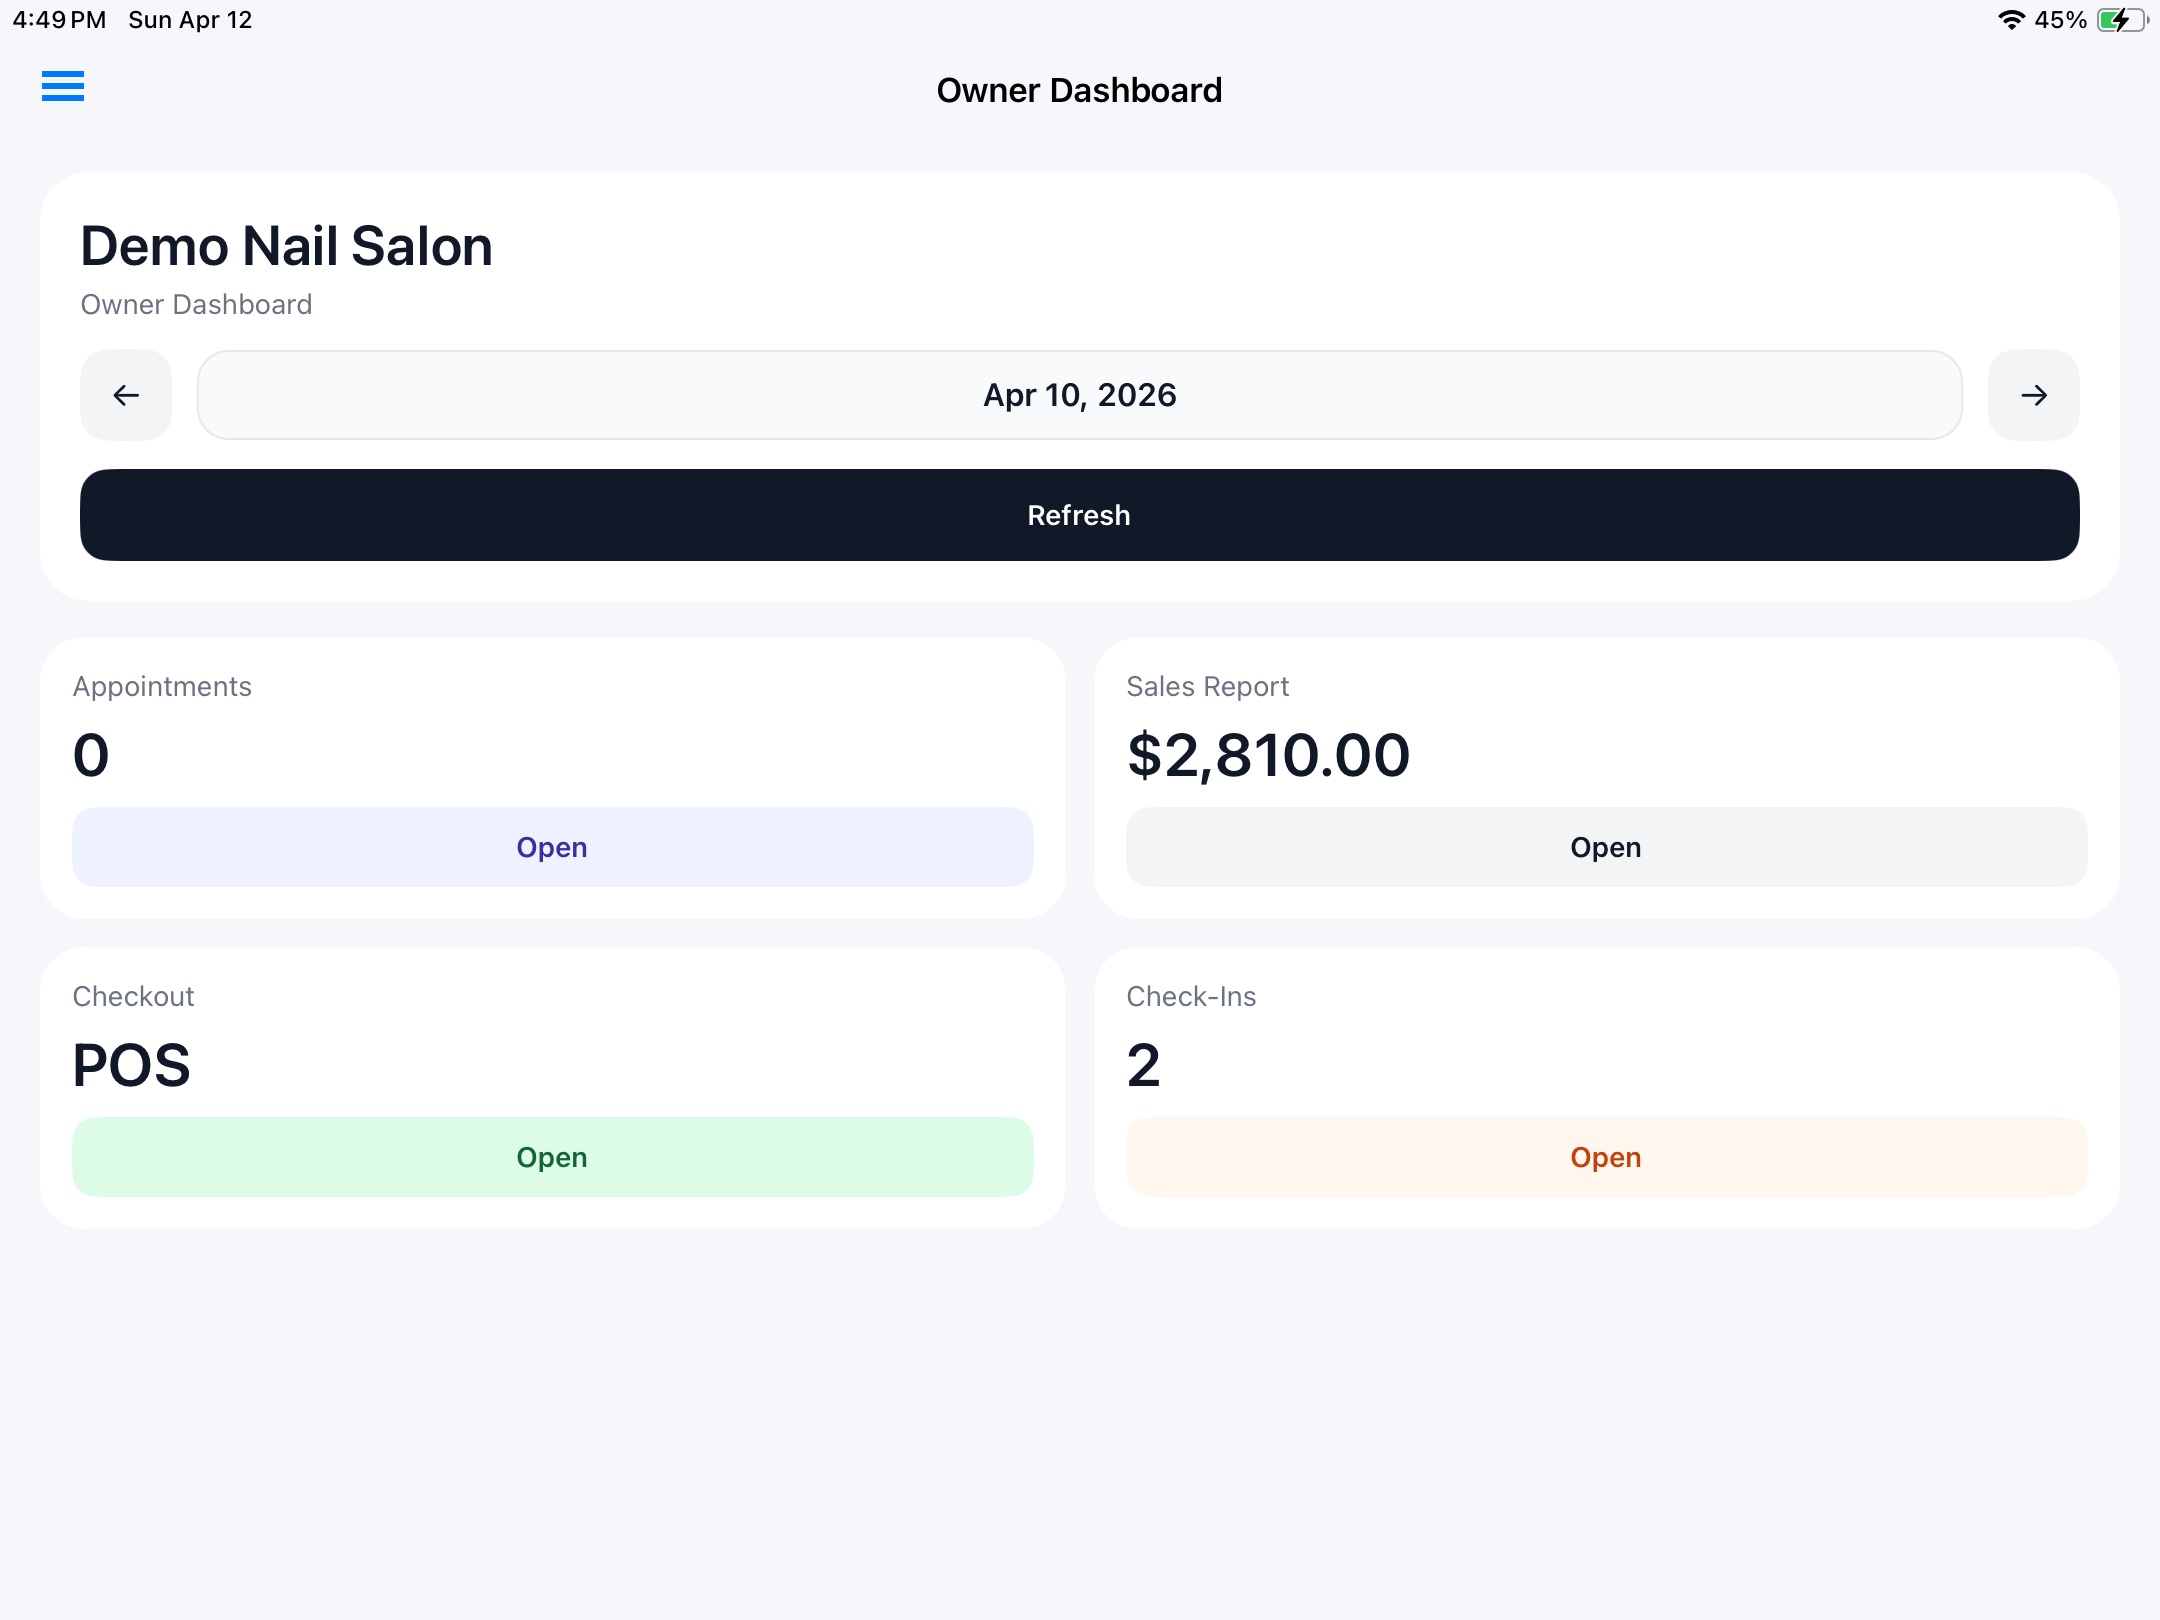Advance to next day with right arrow
2160x1620 pixels.
click(2034, 395)
